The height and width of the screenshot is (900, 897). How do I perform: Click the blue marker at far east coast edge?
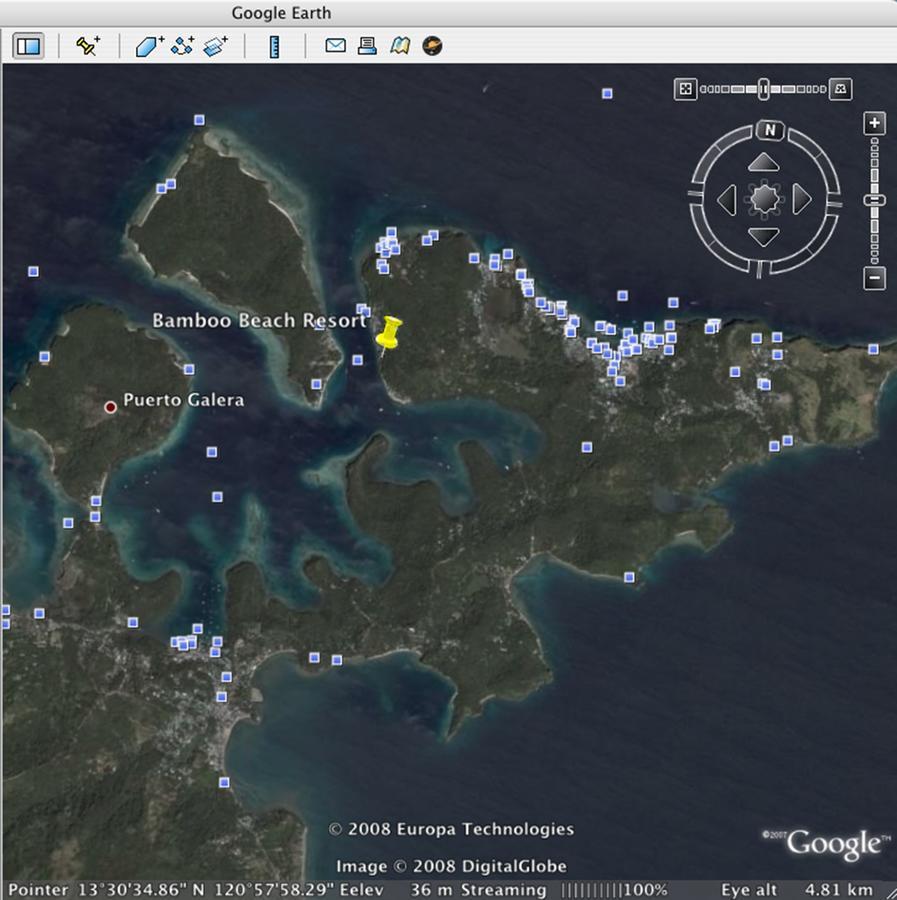(x=873, y=349)
